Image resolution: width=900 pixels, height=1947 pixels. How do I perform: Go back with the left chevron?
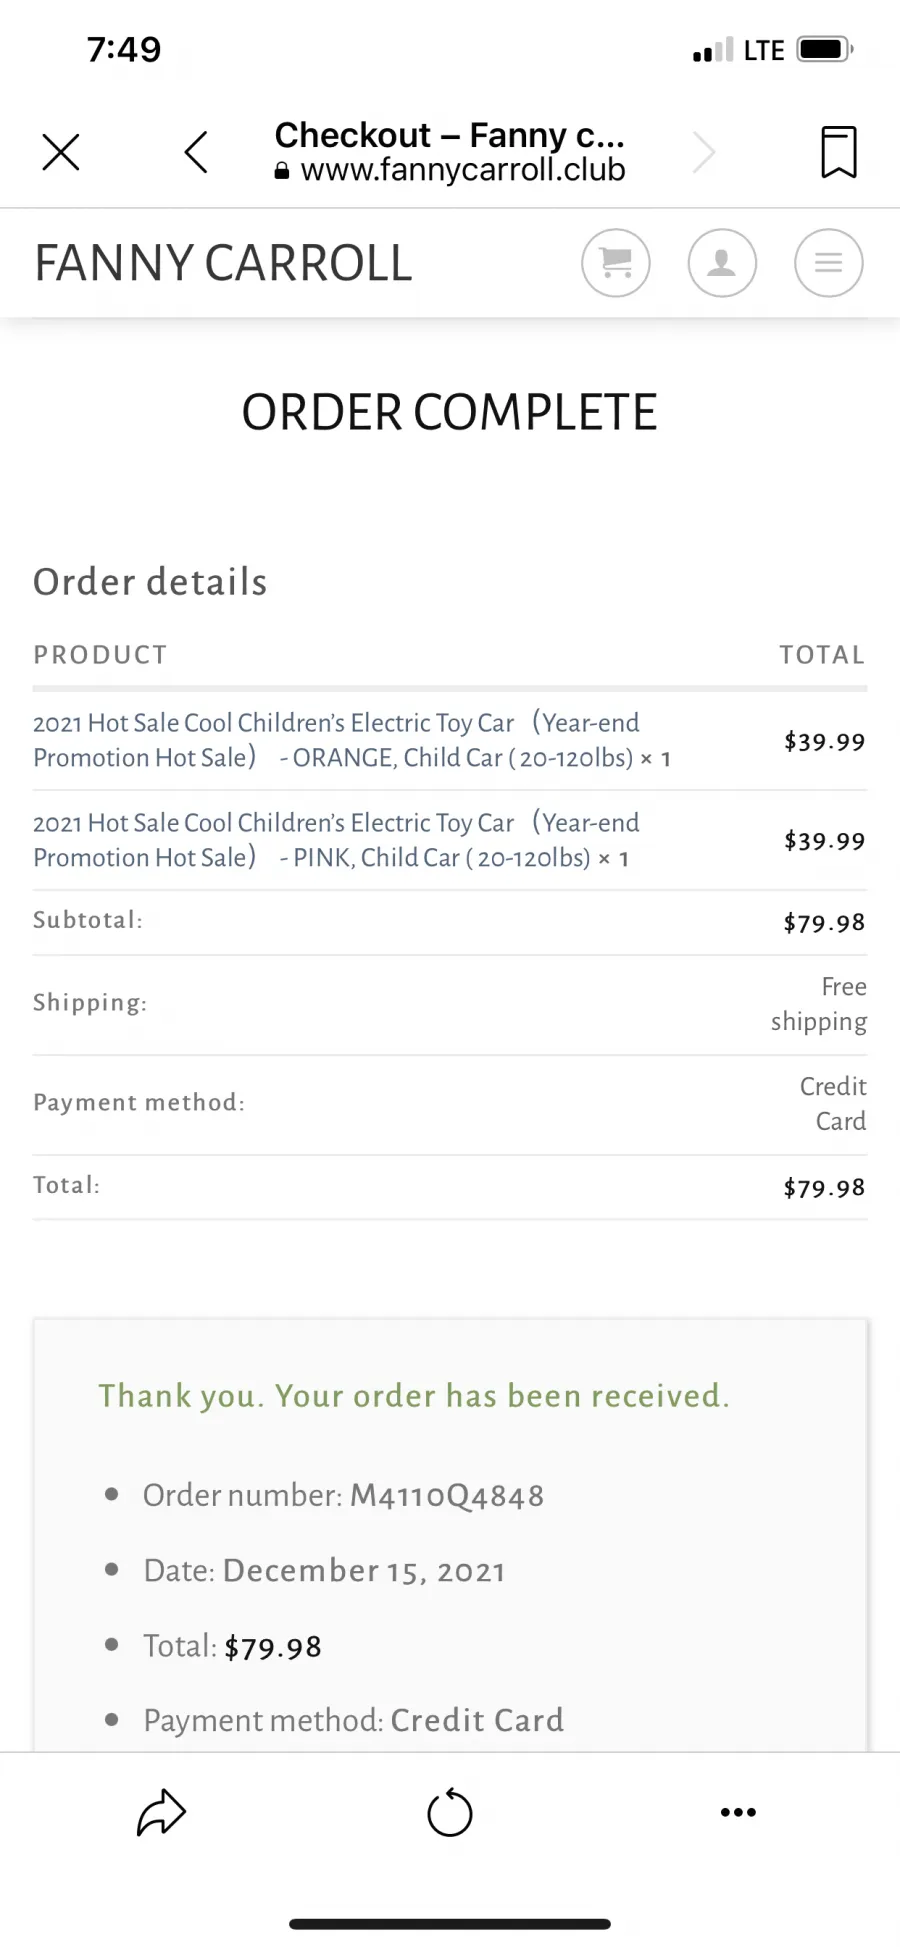tap(196, 153)
